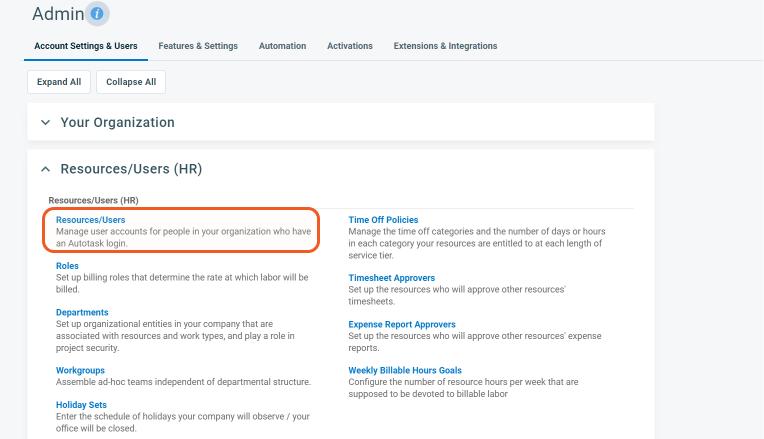Open Weekly Billable Hours Goals link
Image resolution: width=764 pixels, height=439 pixels.
[405, 370]
